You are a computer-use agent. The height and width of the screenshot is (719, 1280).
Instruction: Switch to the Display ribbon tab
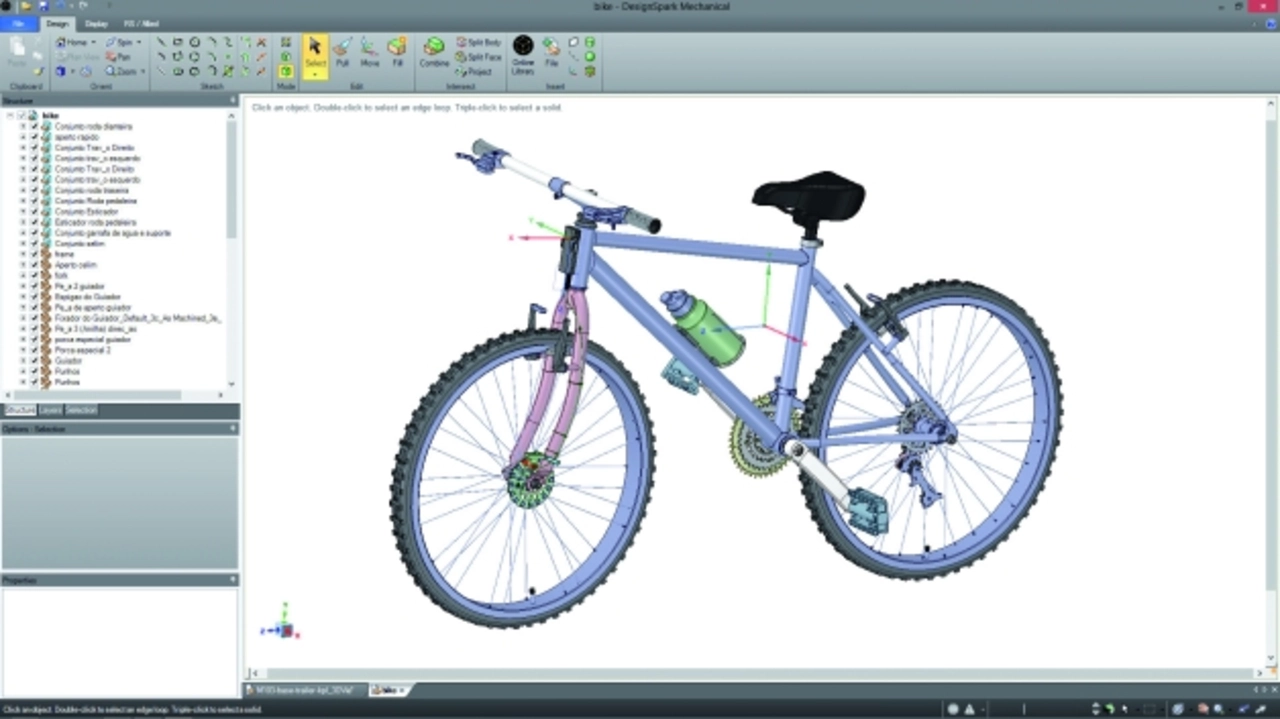coord(96,23)
